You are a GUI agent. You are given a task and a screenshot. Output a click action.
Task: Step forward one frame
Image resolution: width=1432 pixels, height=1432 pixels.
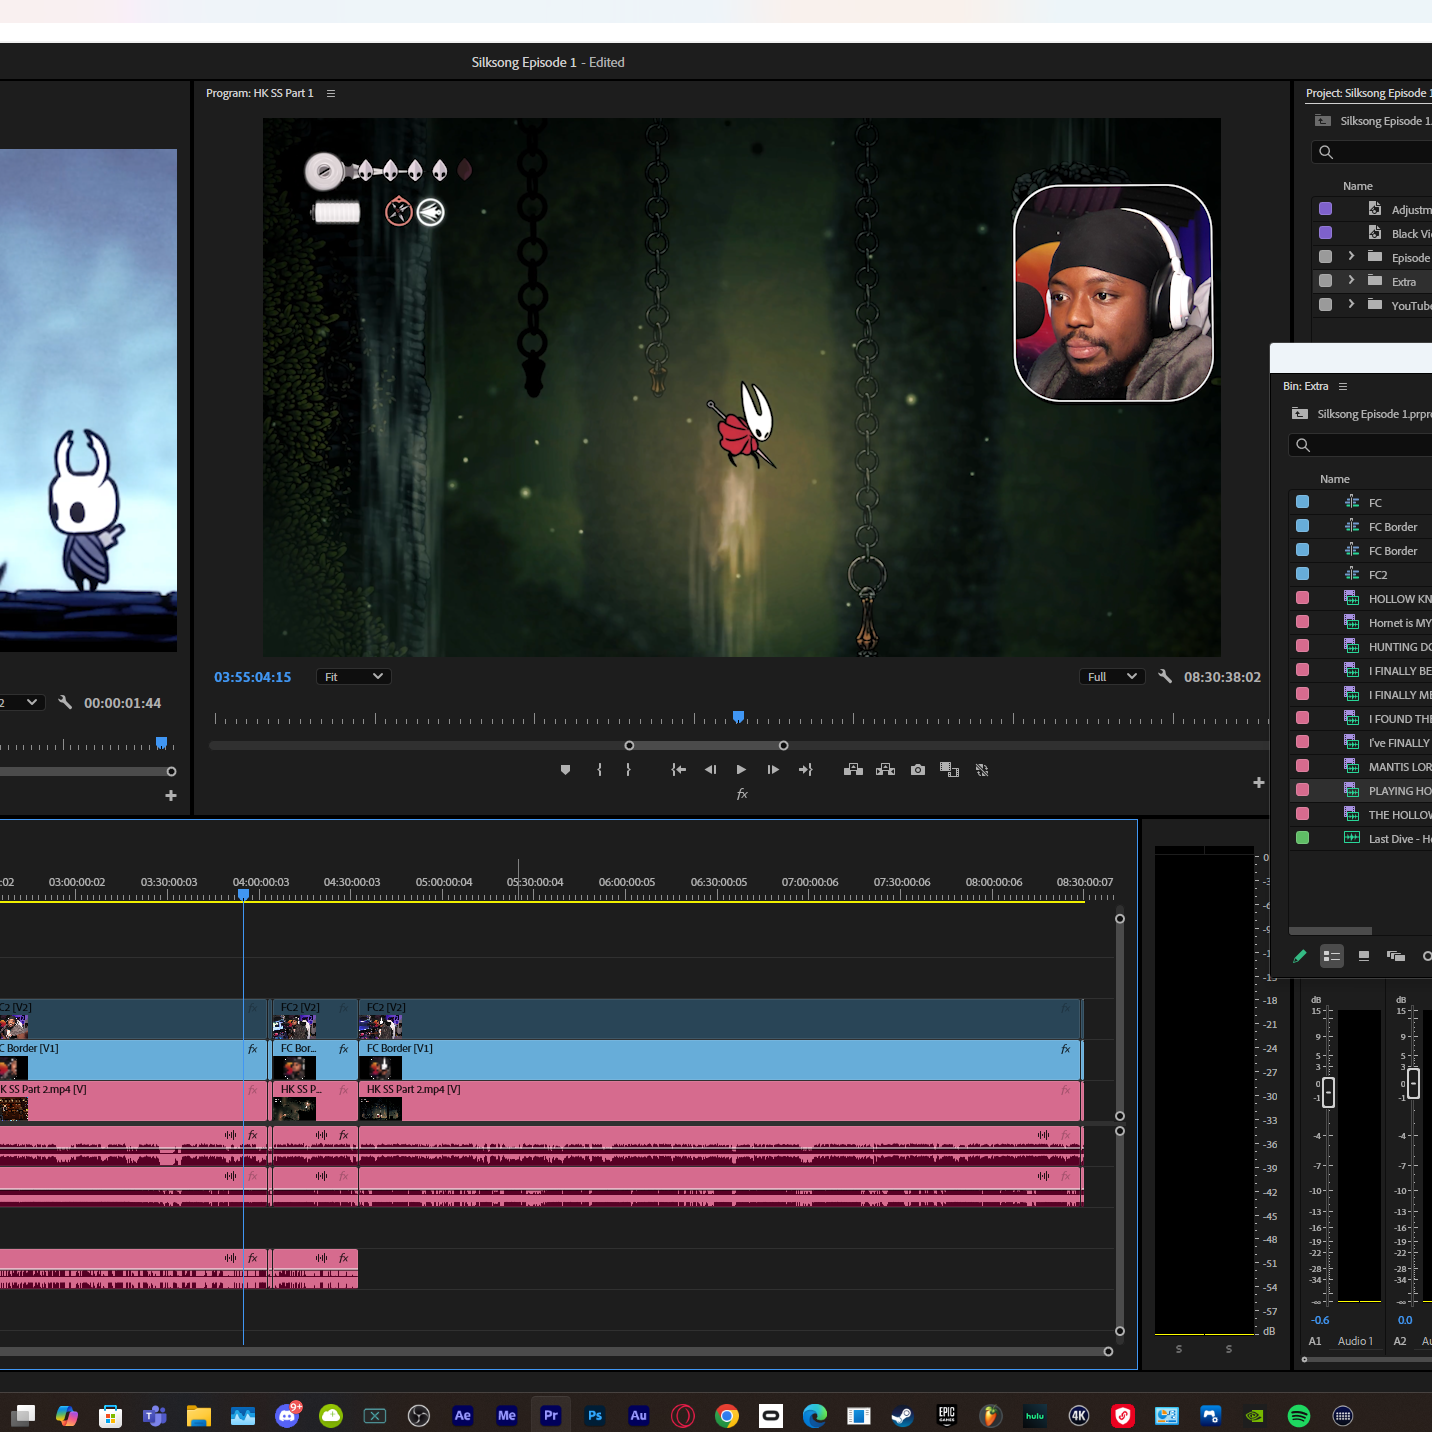[x=773, y=770]
